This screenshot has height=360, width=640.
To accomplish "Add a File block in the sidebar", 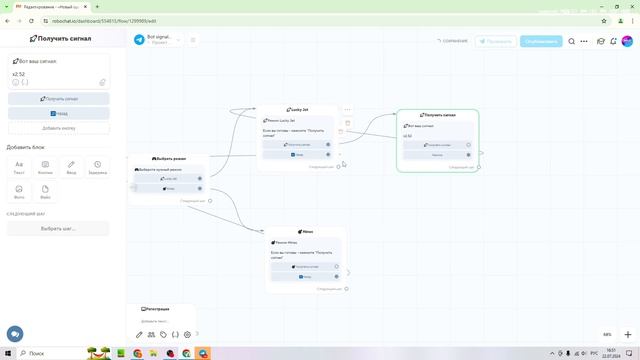I will [45, 192].
